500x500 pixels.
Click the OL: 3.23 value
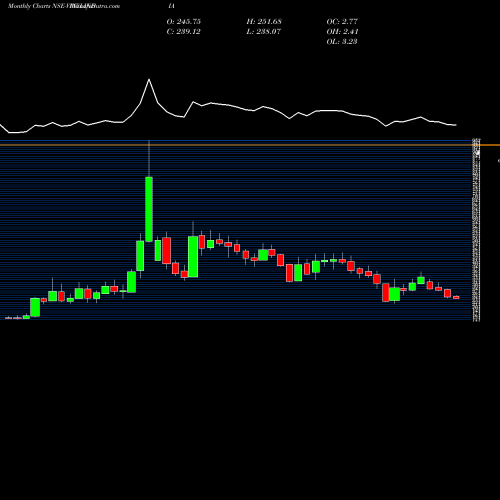click(x=342, y=42)
